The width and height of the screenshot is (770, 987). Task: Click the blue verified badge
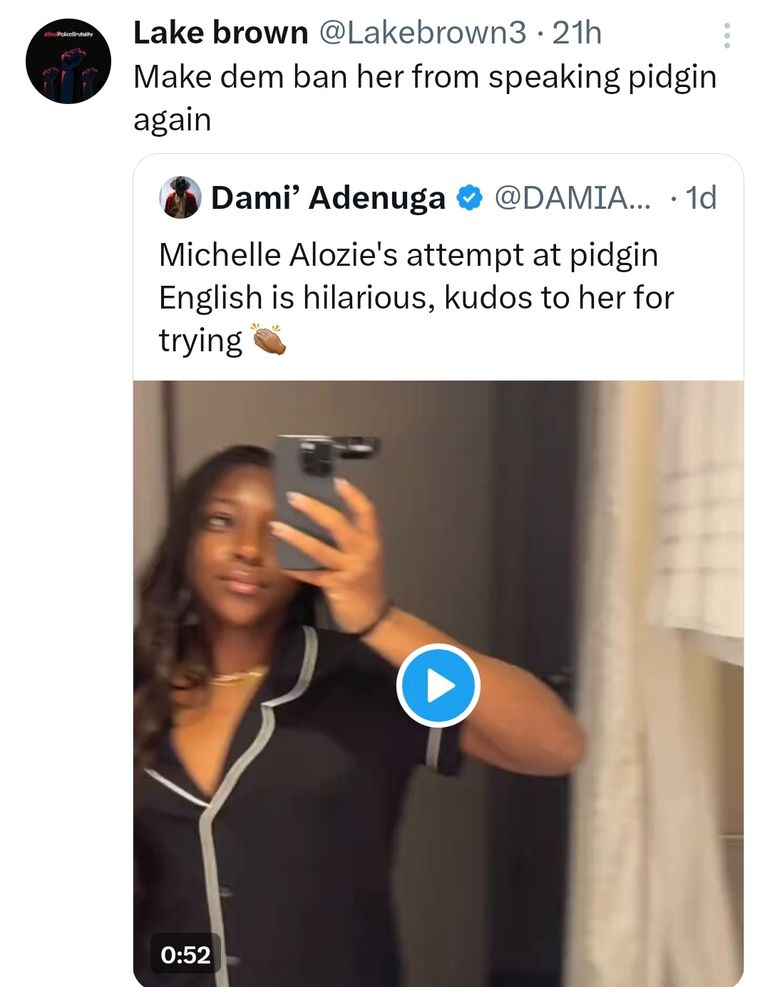point(469,198)
